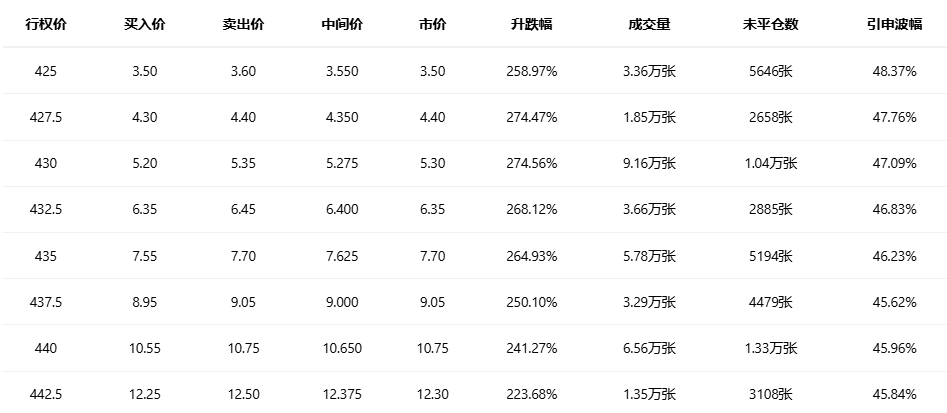Click the 427.5 strike price cell

click(46, 117)
